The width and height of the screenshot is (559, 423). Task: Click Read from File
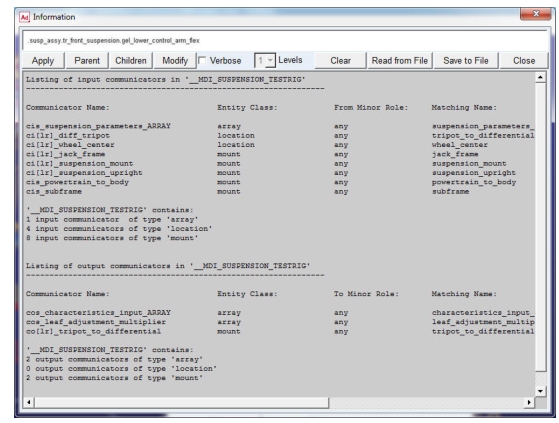coord(400,61)
